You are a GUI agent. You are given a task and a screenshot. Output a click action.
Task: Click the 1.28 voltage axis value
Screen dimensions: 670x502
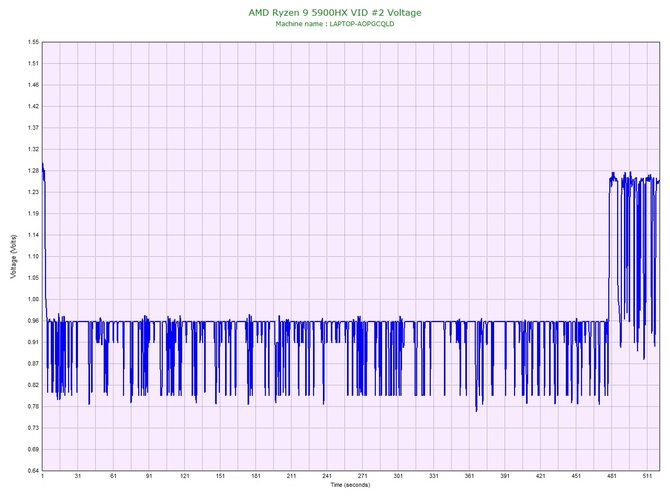click(33, 170)
